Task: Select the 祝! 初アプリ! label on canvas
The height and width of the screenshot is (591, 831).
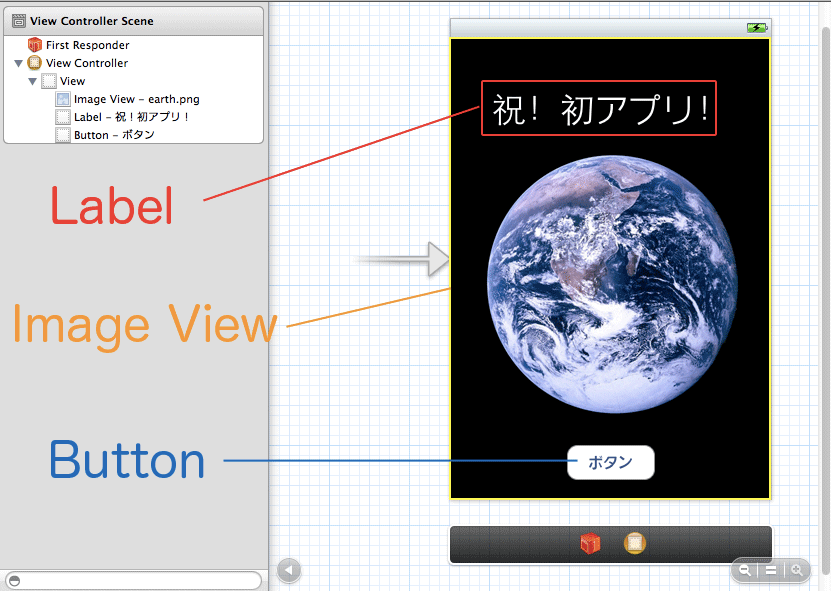Action: click(x=599, y=108)
